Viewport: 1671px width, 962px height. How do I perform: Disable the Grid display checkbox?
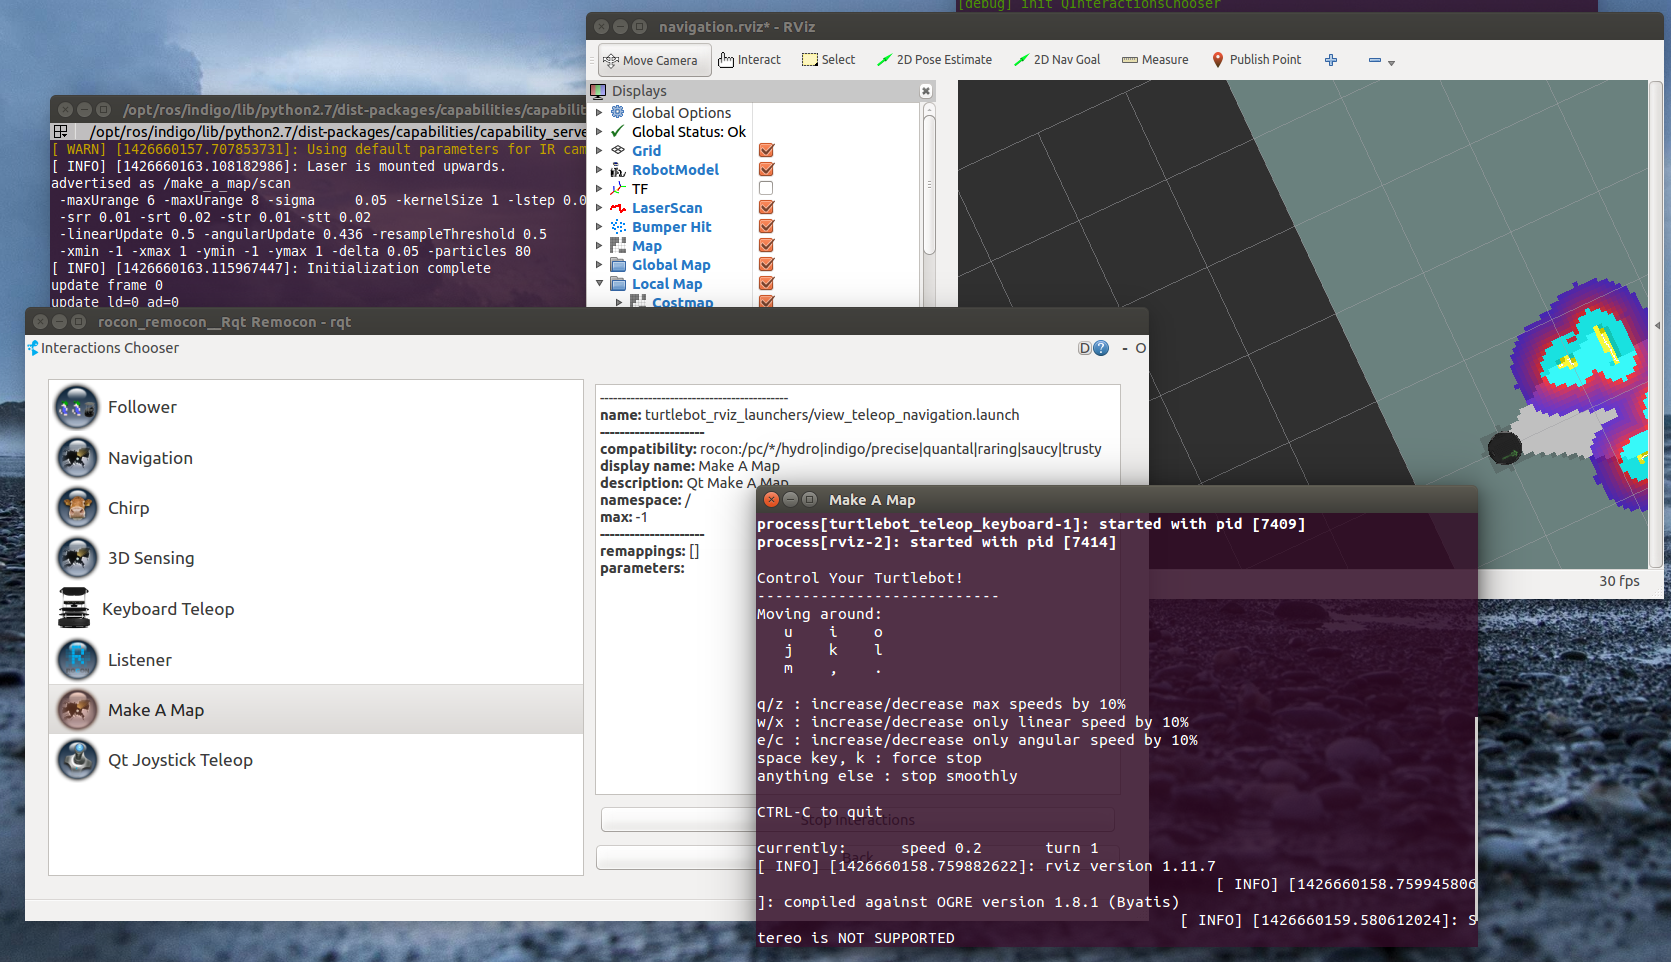tap(766, 151)
